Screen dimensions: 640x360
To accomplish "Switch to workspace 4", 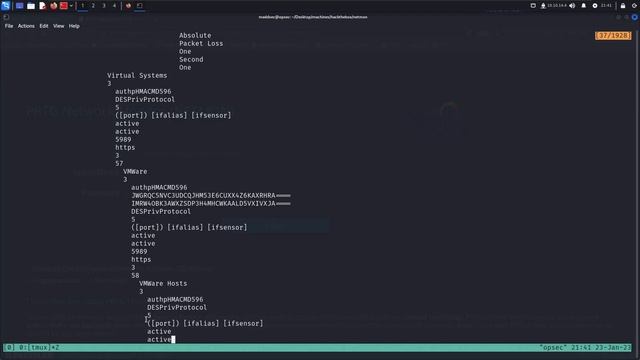I will click(114, 6).
